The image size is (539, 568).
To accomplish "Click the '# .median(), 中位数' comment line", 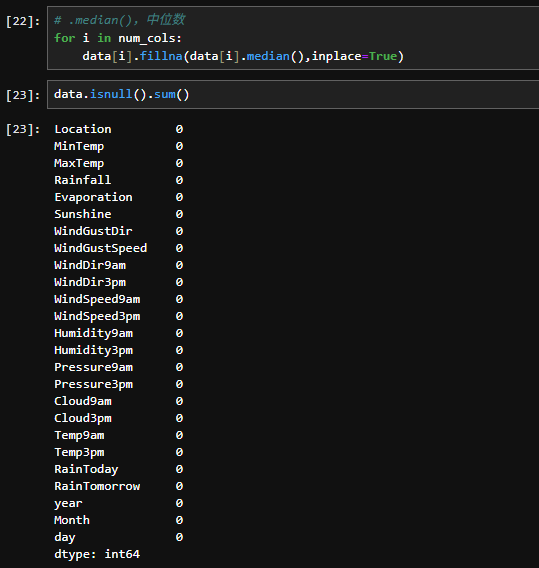I will (x=119, y=20).
